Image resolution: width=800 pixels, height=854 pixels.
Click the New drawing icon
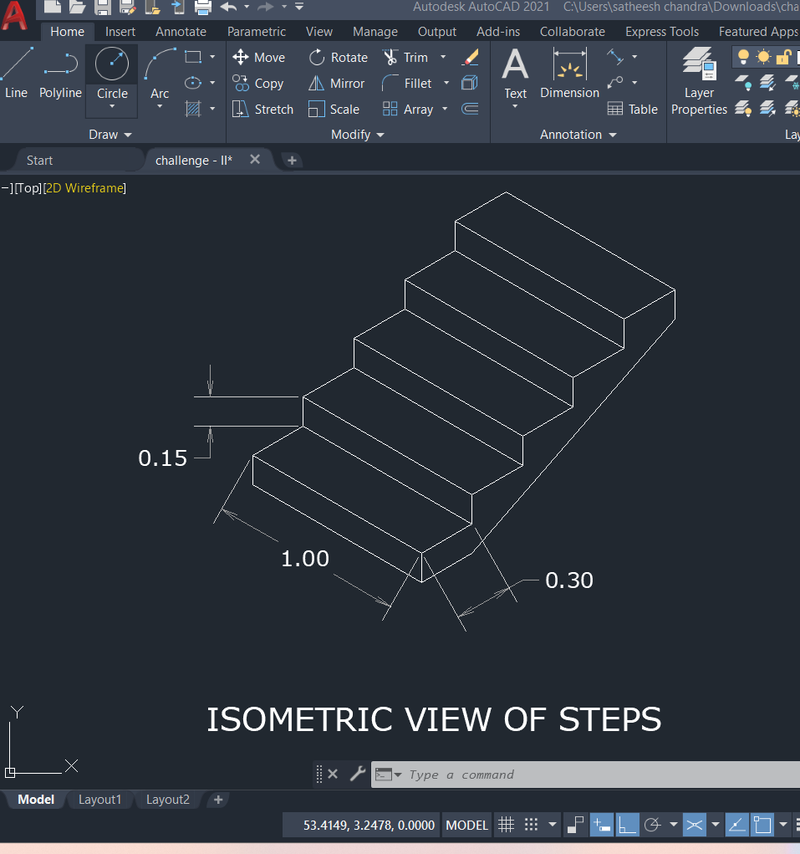pyautogui.click(x=52, y=6)
